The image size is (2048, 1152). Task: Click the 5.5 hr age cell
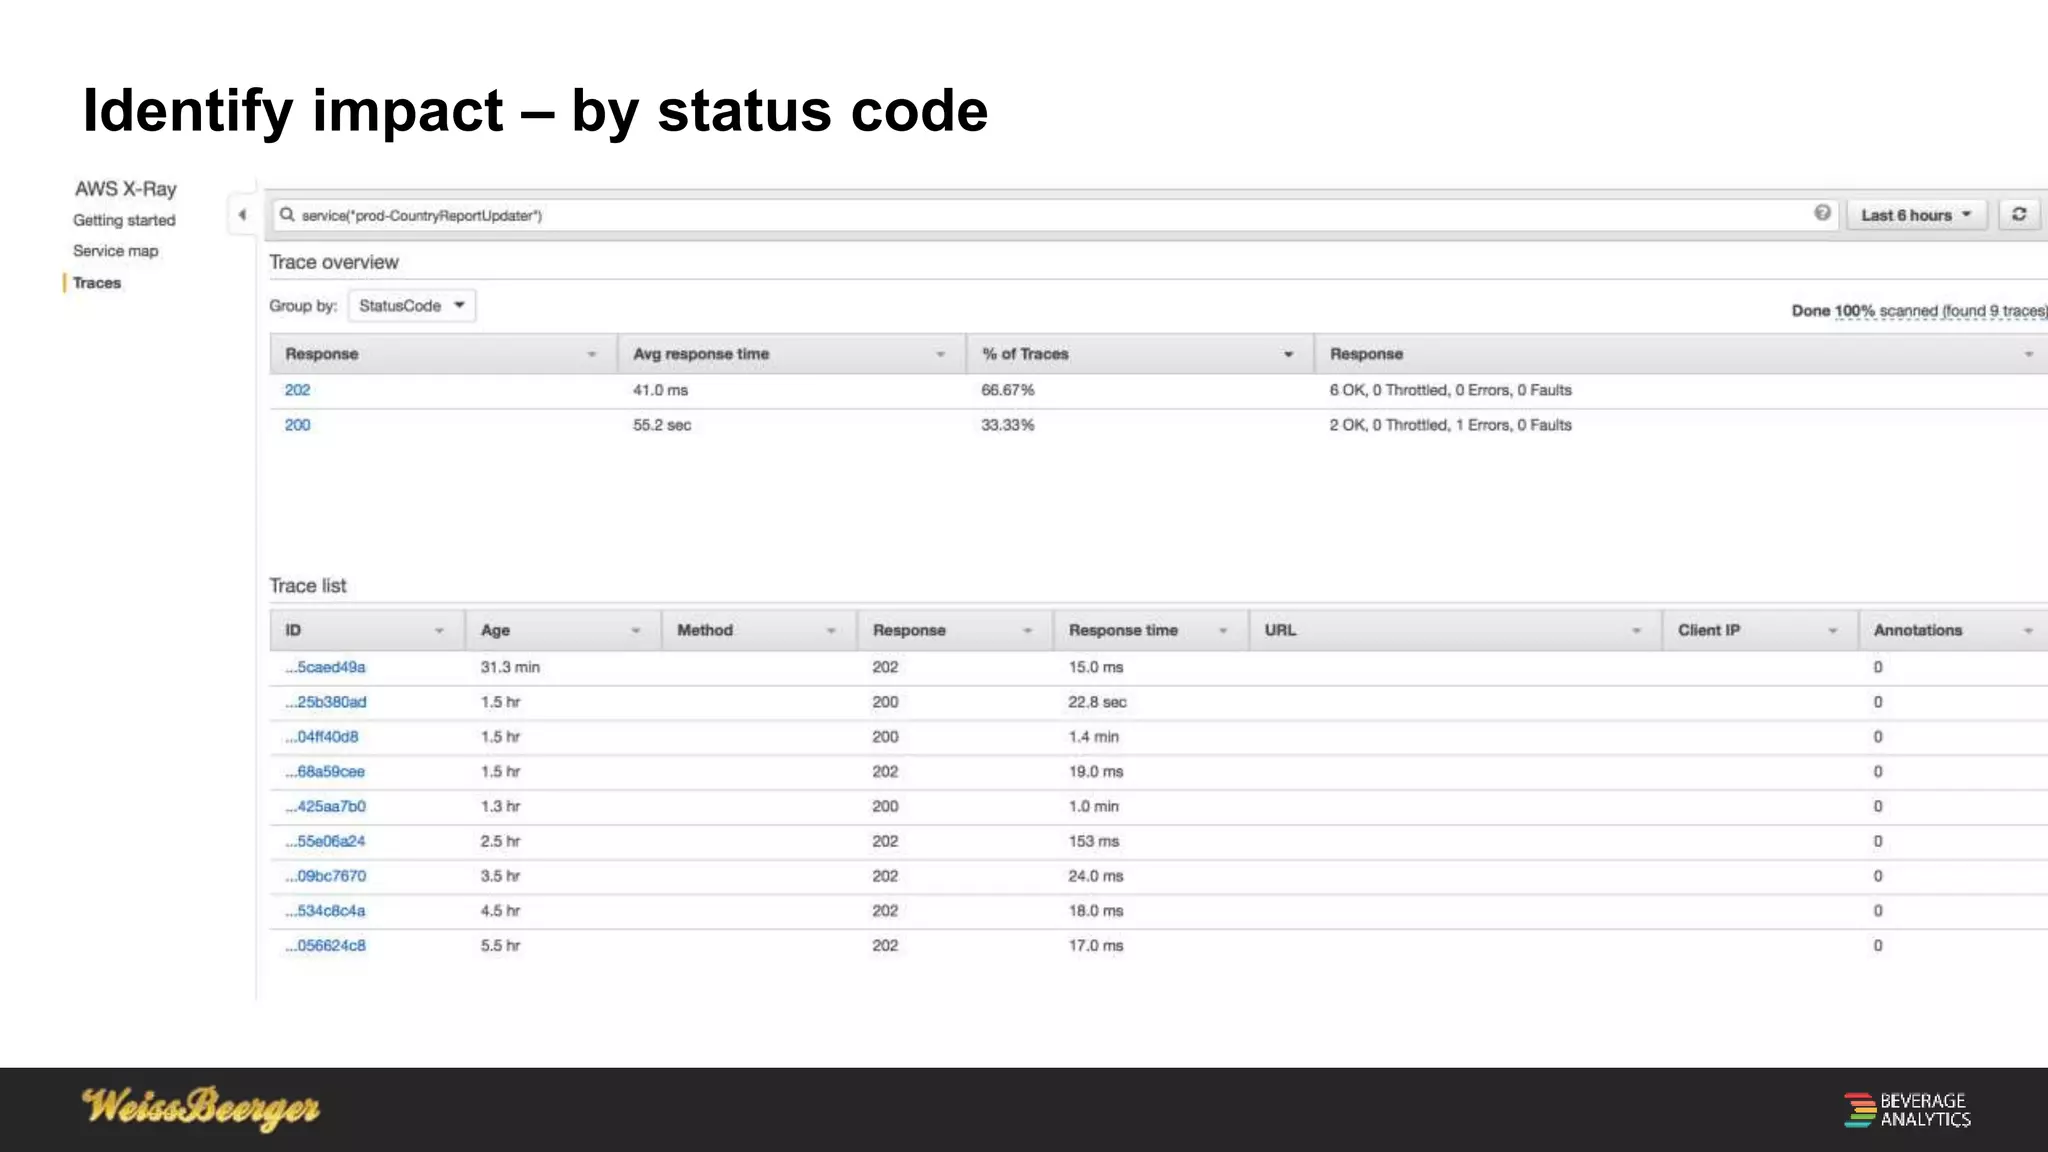point(500,945)
